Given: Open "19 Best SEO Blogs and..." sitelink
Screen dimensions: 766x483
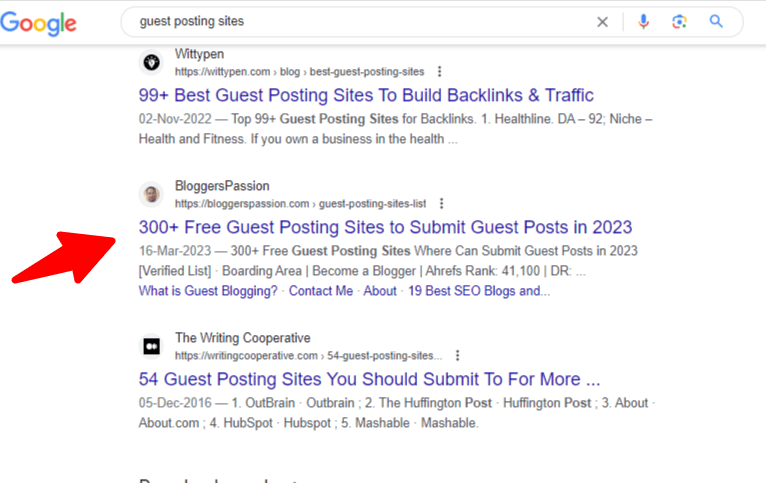Looking at the screenshot, I should (479, 291).
